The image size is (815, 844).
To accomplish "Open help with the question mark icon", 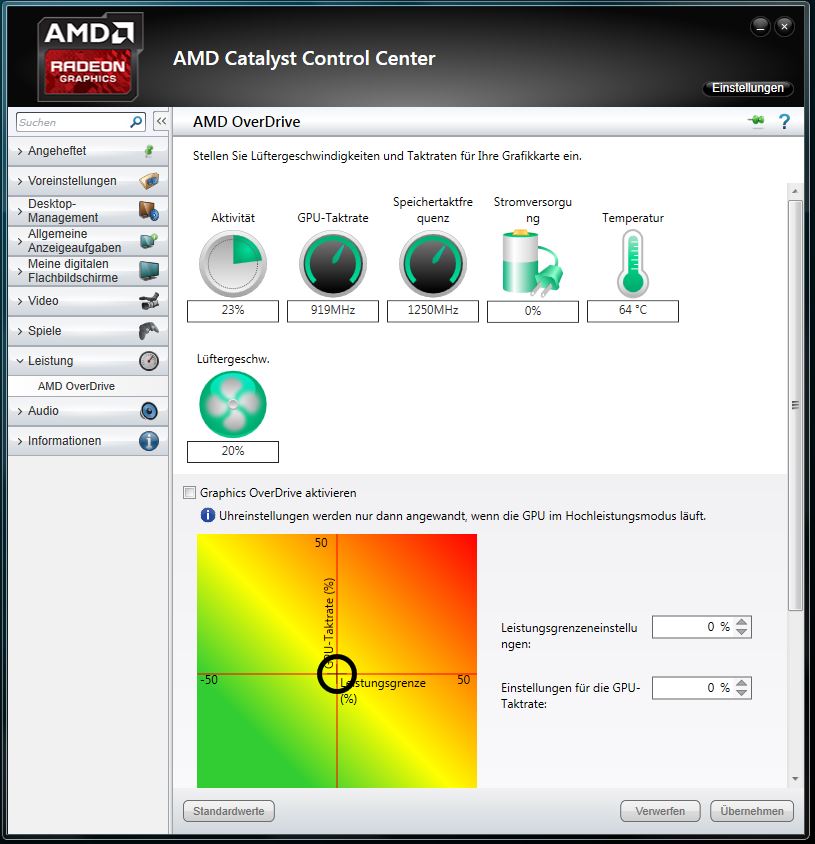I will pos(784,122).
